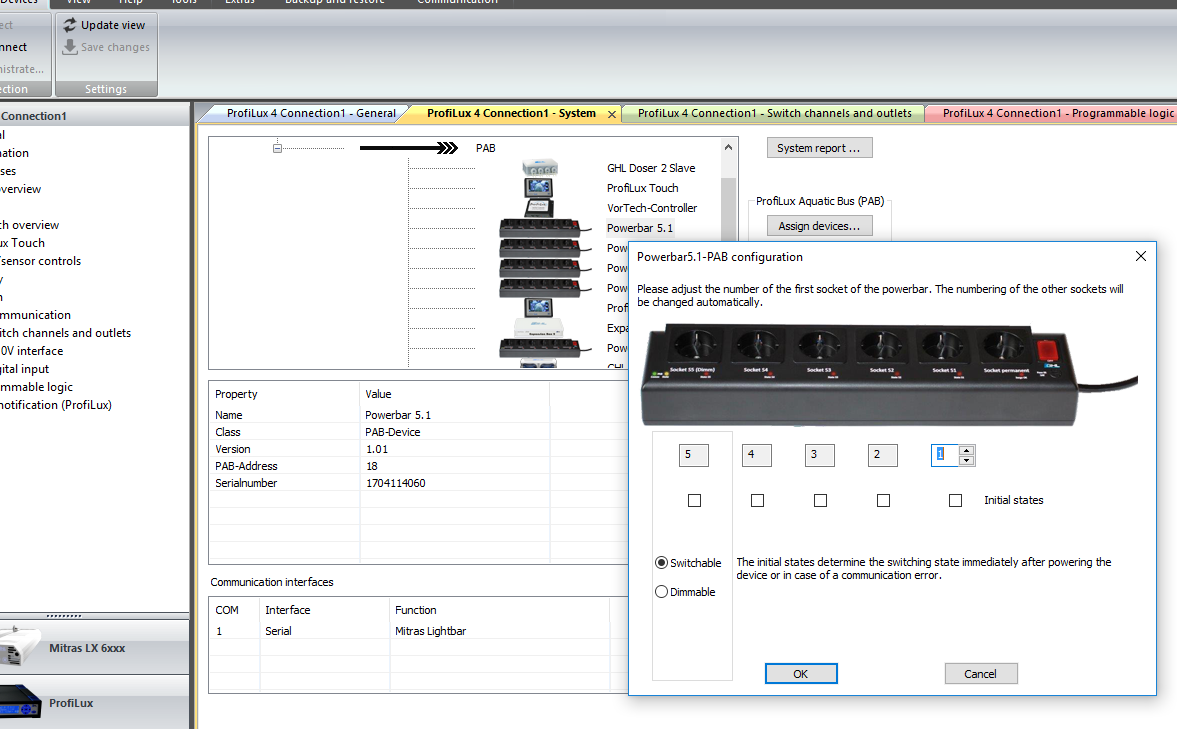The image size is (1177, 729).
Task: Click the Class value PAB-Device
Action: [x=393, y=432]
